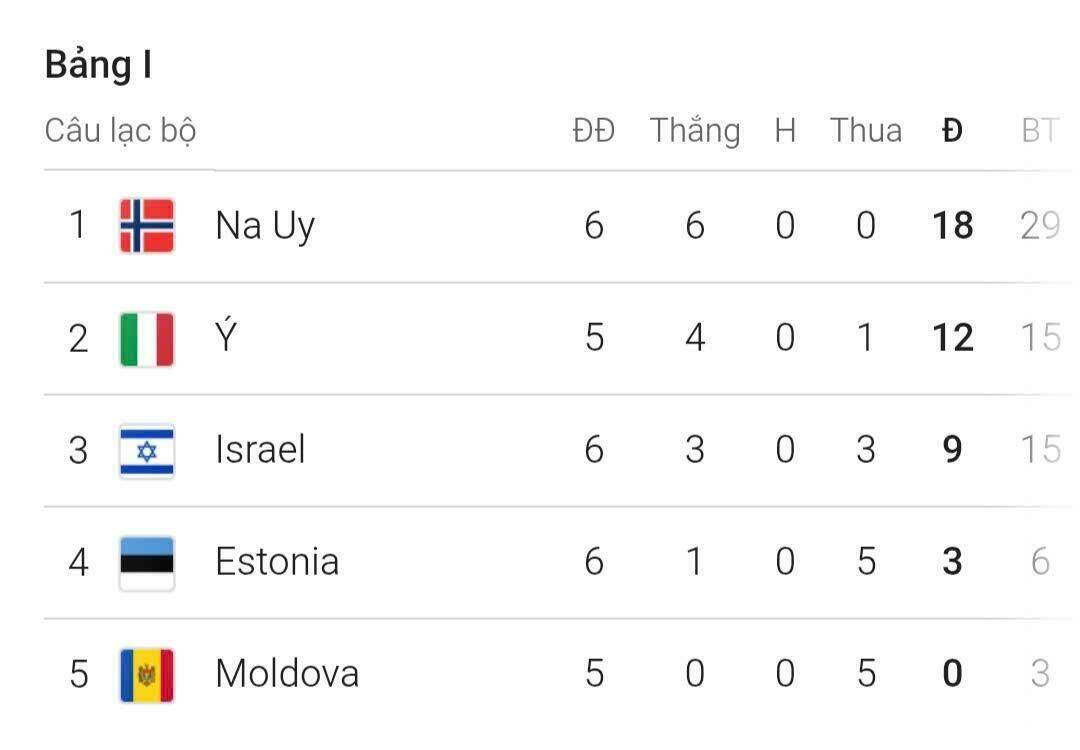Viewport: 1080px width, 750px height.
Task: Click the H column header
Action: coord(785,131)
